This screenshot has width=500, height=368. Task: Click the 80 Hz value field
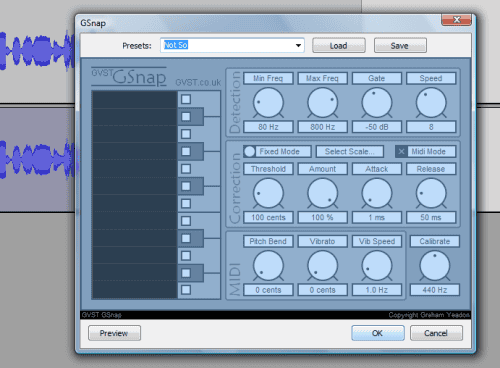[268, 127]
